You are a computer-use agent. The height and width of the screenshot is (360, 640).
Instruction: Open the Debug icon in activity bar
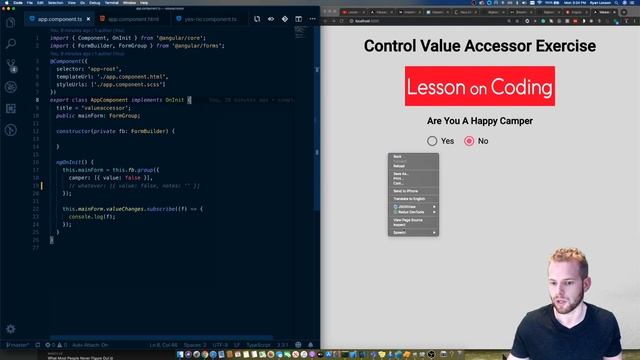11,87
